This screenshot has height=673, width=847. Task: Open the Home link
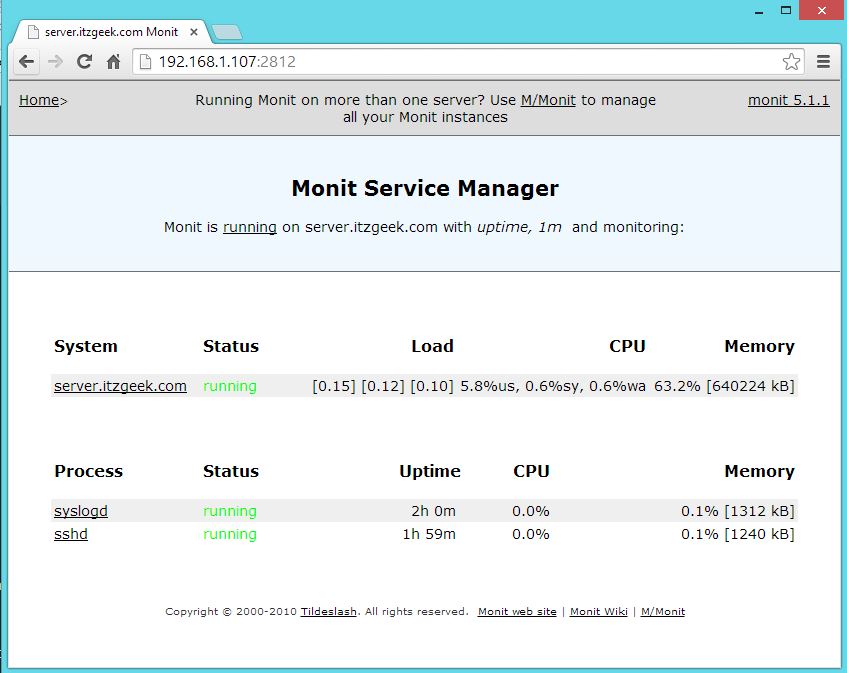39,100
